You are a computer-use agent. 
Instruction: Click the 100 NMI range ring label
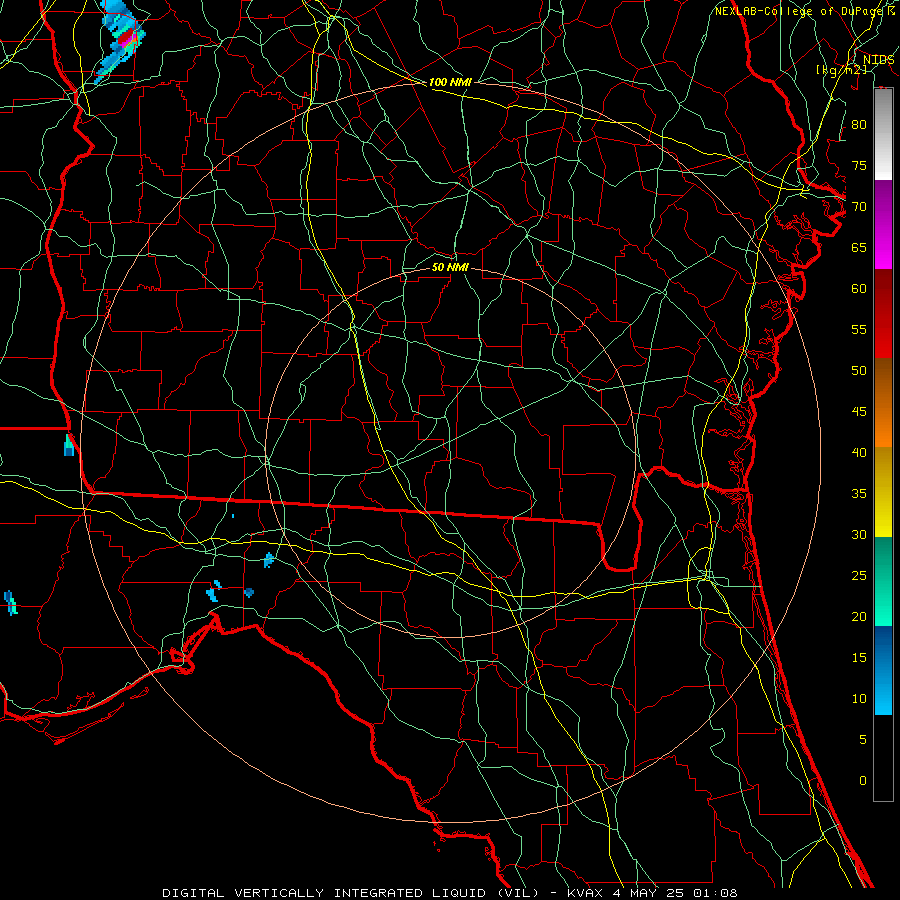pyautogui.click(x=450, y=82)
